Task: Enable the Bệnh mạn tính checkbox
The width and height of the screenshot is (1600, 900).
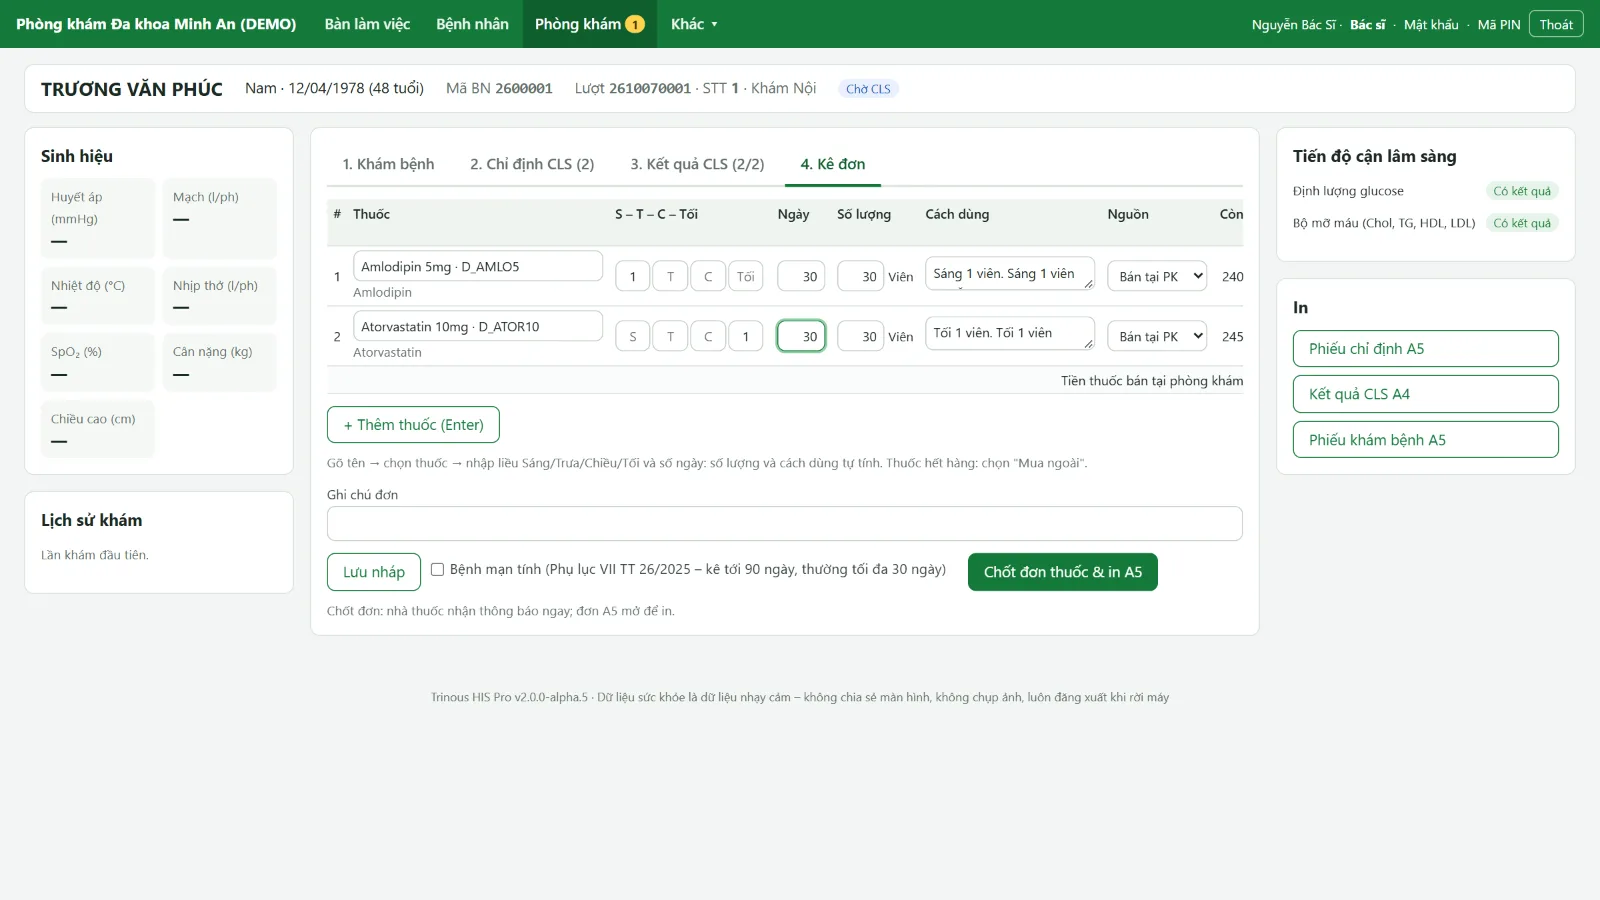Action: click(x=437, y=569)
